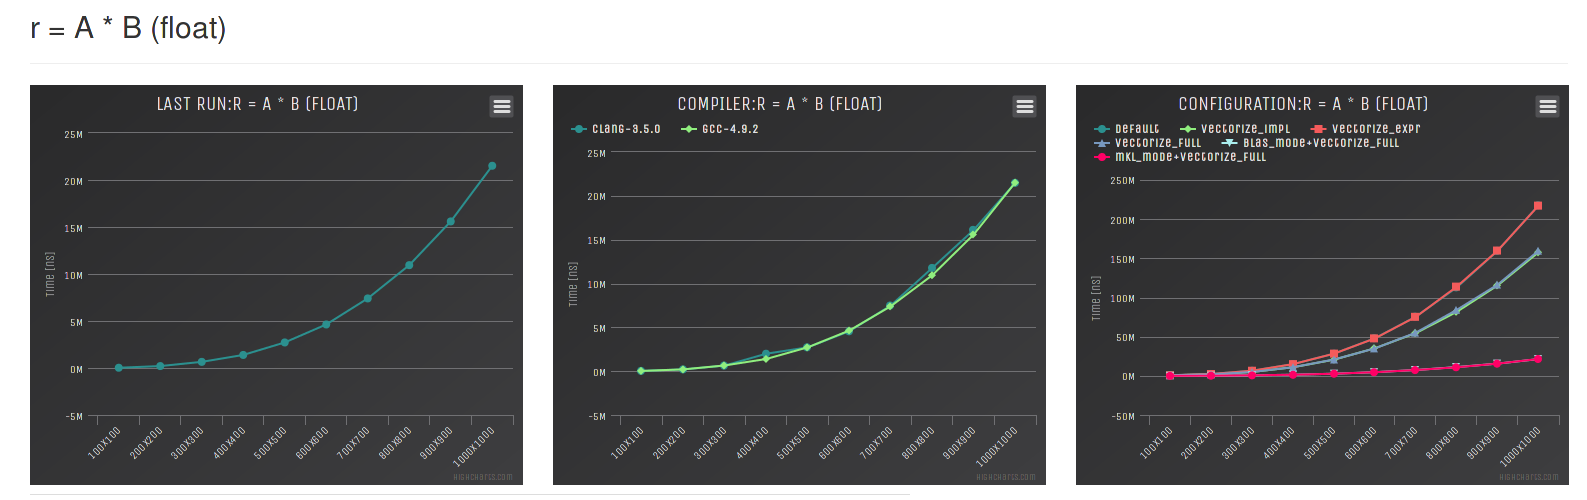The width and height of the screenshot is (1587, 500).
Task: Click the 900x900 point on Last Run line
Action: click(451, 222)
